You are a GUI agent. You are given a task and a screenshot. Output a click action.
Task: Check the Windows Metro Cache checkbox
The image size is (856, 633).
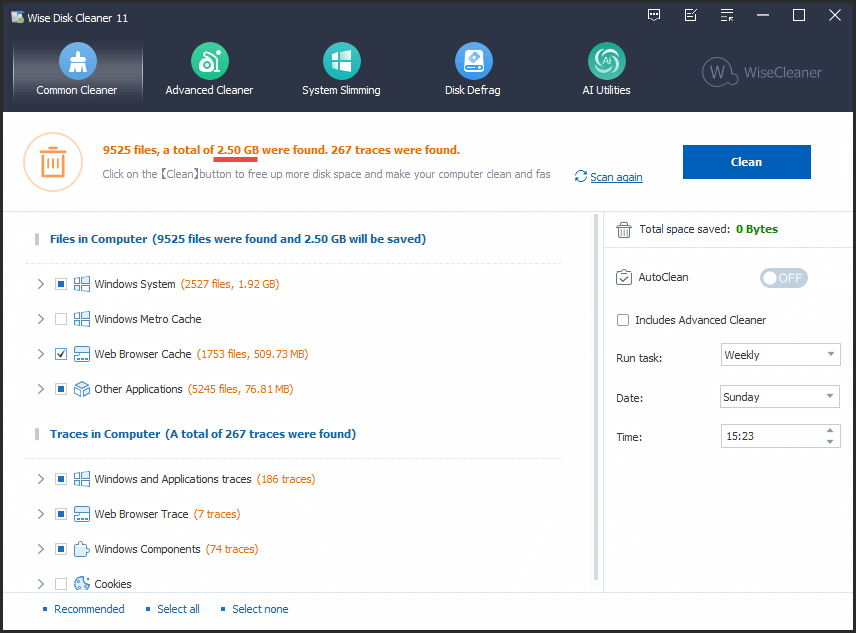point(61,319)
